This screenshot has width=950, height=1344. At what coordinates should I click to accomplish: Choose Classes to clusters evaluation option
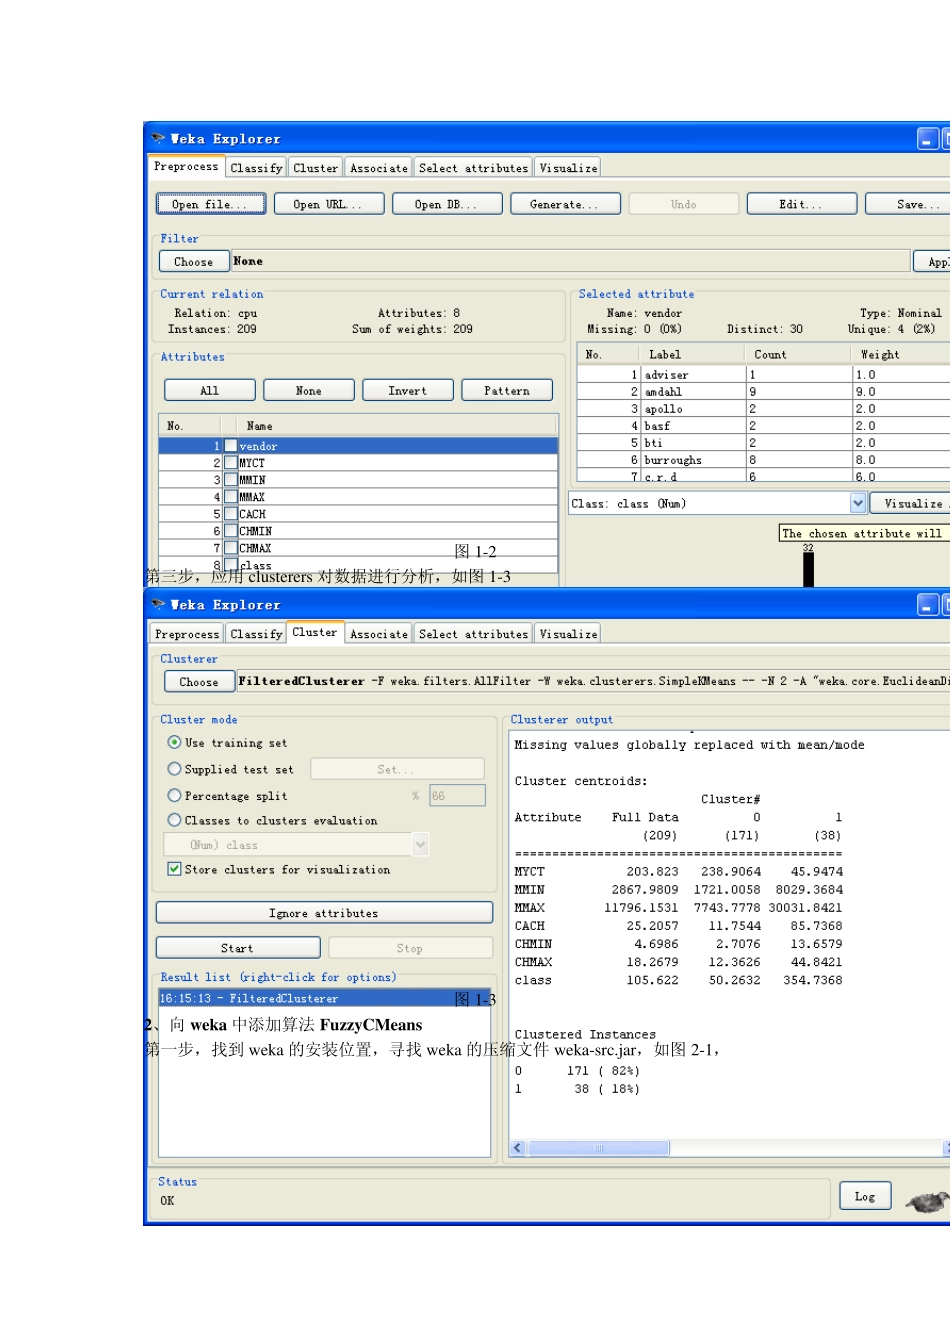[175, 820]
